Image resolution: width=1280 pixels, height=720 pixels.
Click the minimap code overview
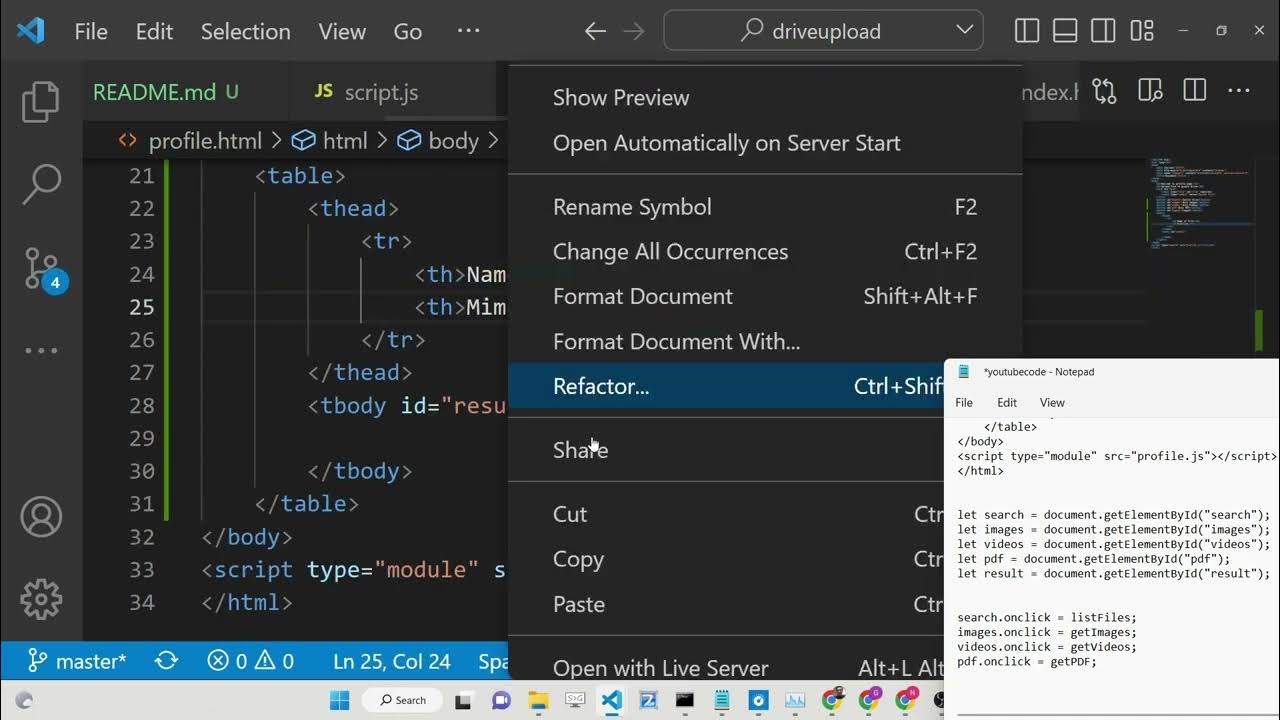(x=1200, y=205)
